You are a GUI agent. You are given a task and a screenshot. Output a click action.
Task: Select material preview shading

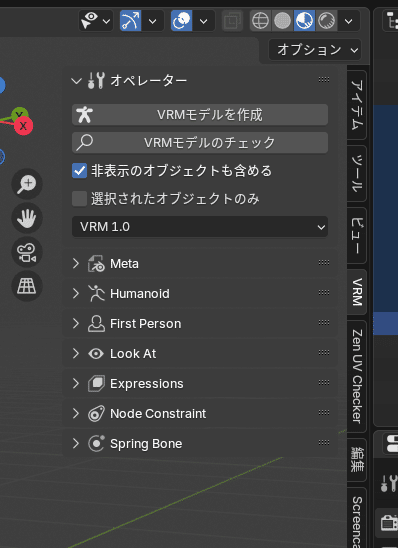[304, 21]
